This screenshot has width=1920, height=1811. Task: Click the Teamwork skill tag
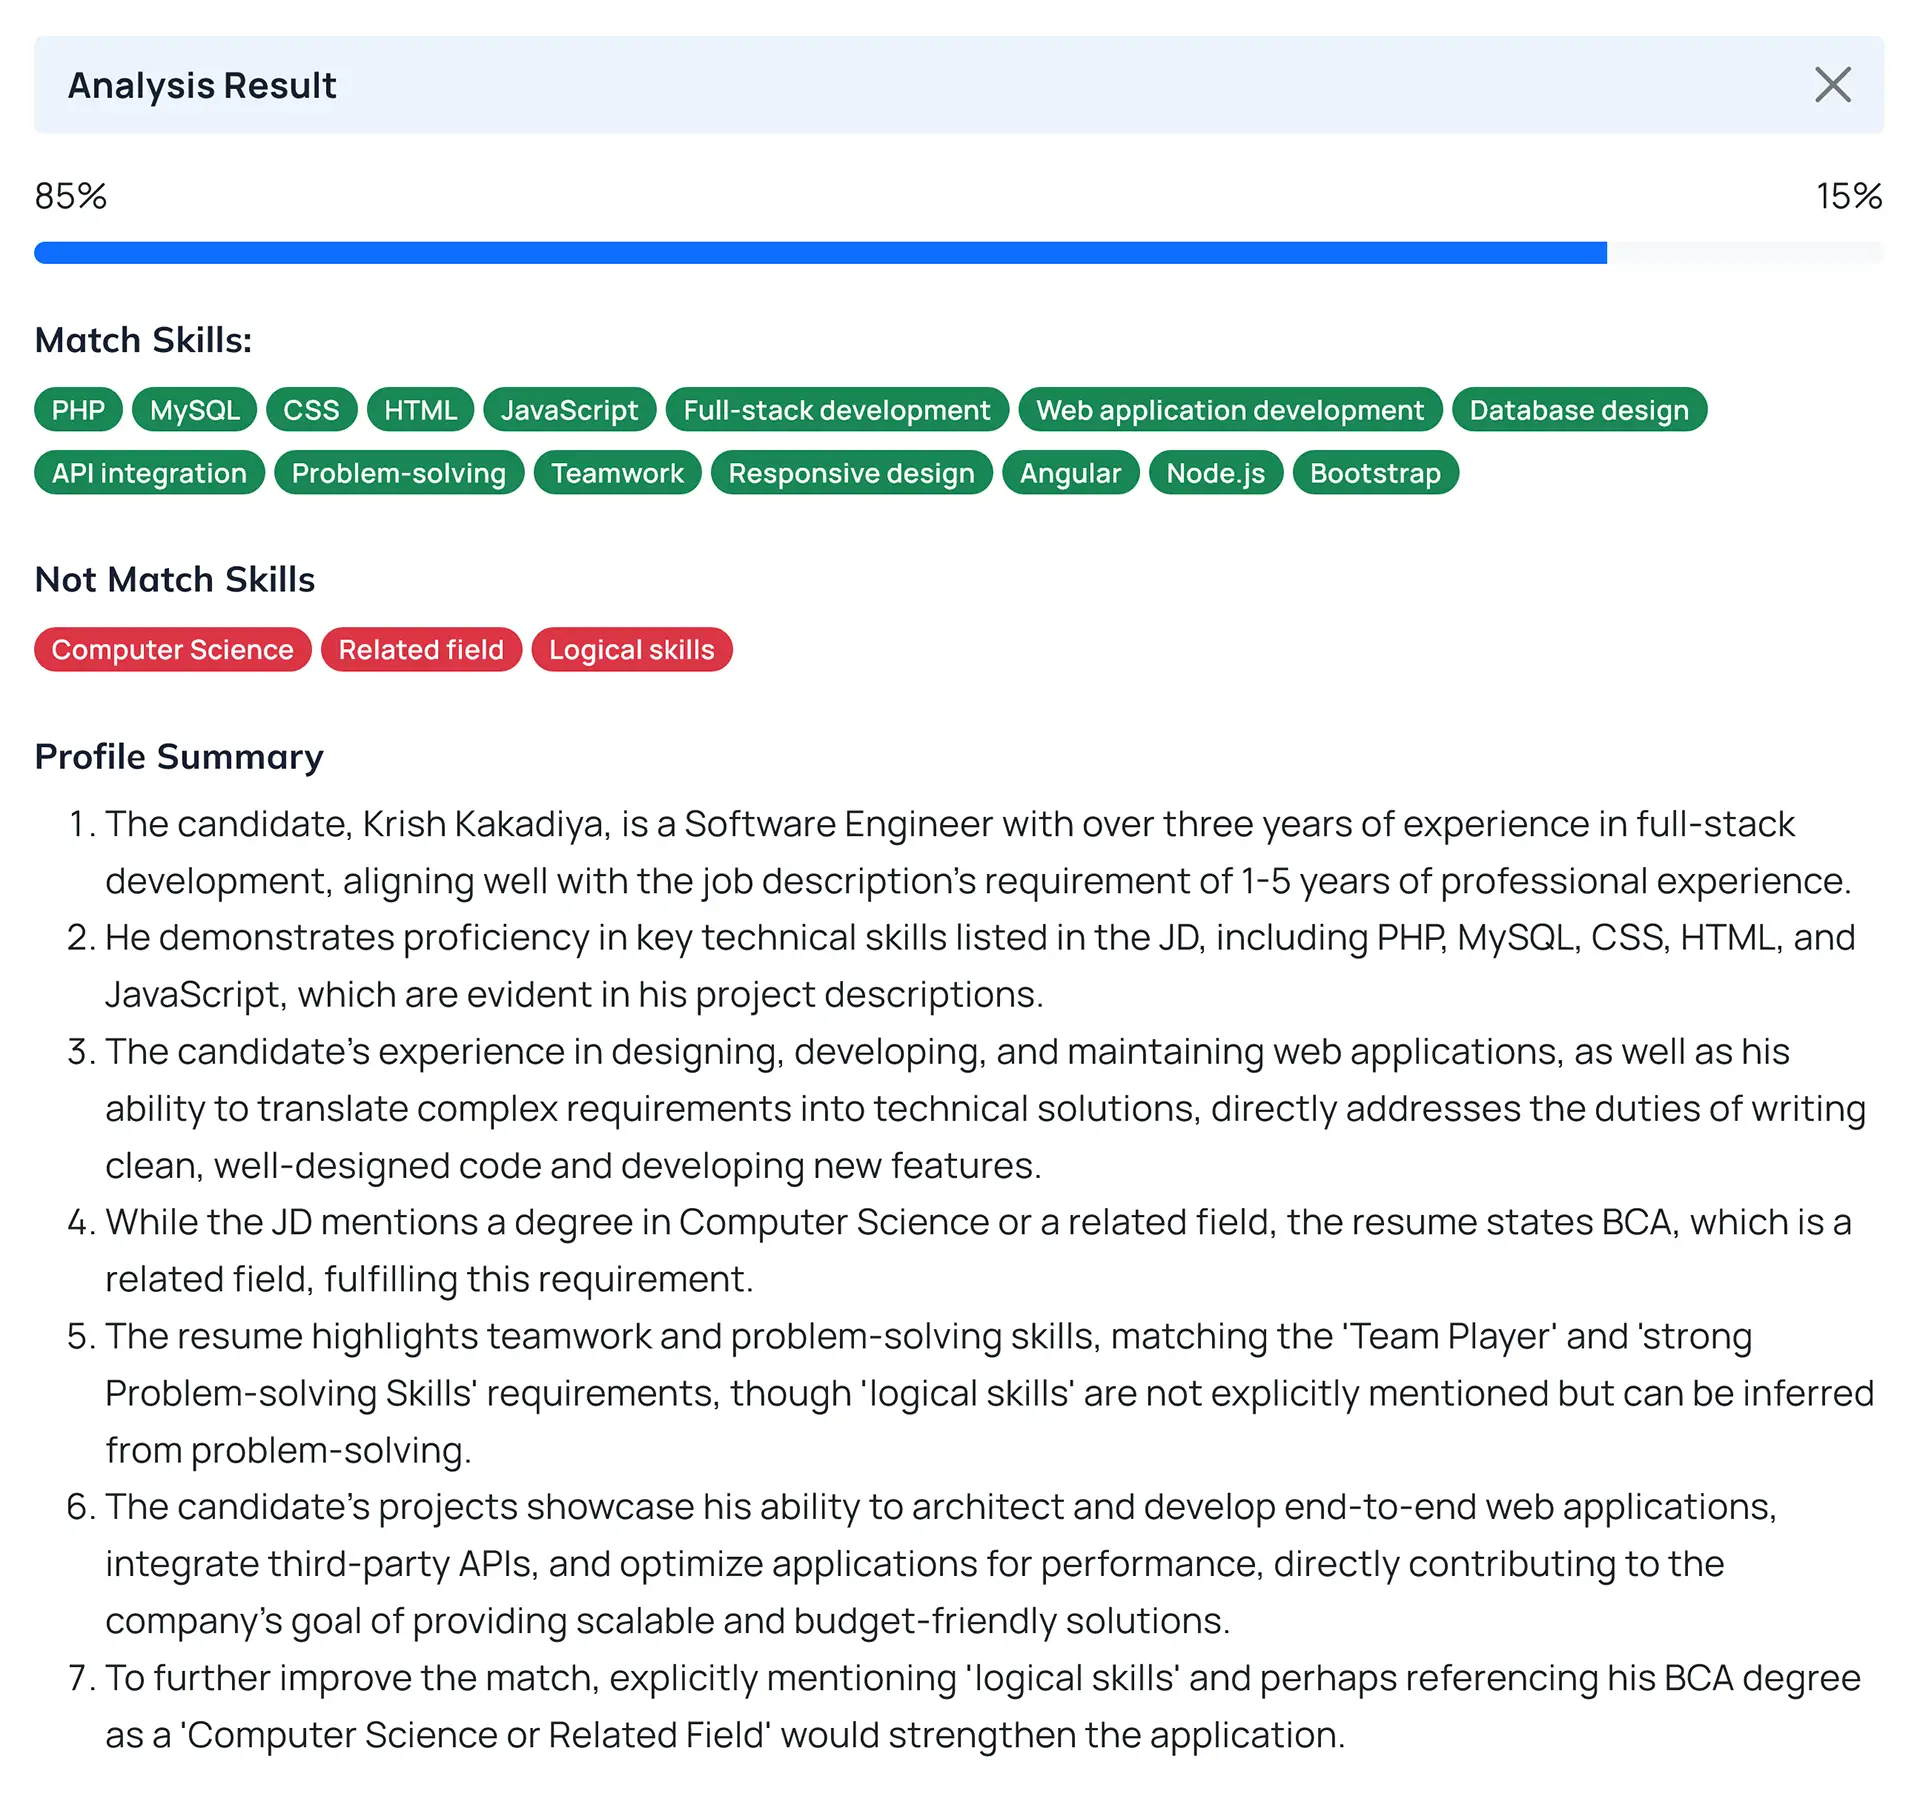[x=617, y=473]
